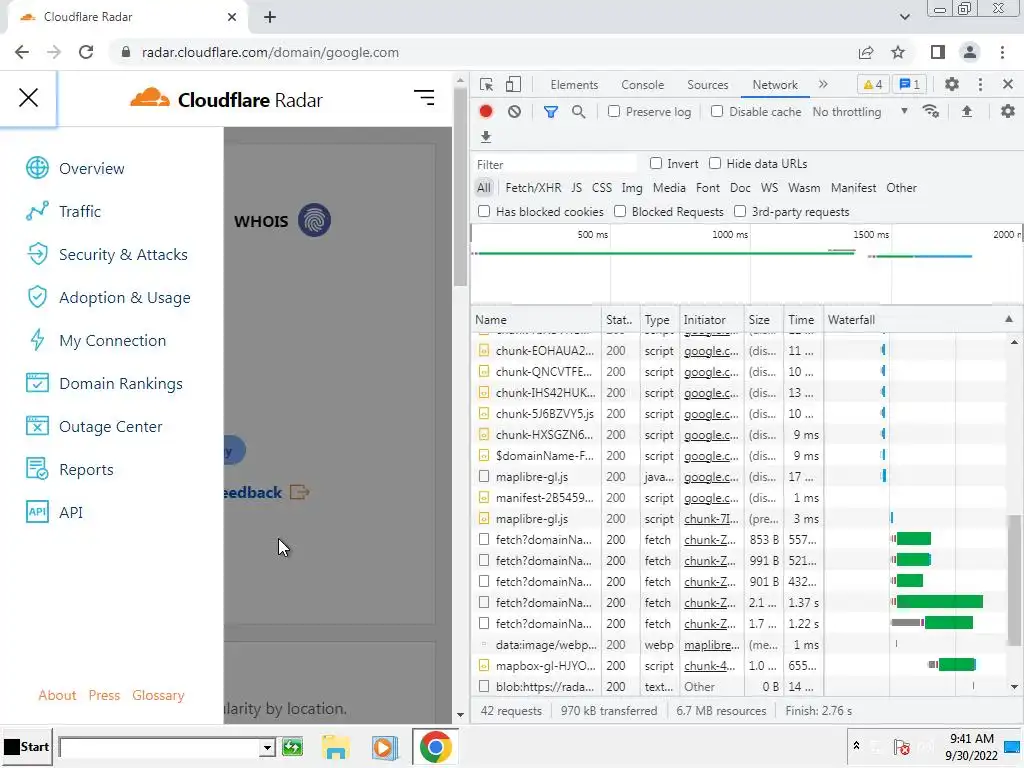1024x768 pixels.
Task: Enable Preserve log checkbox
Action: (614, 112)
